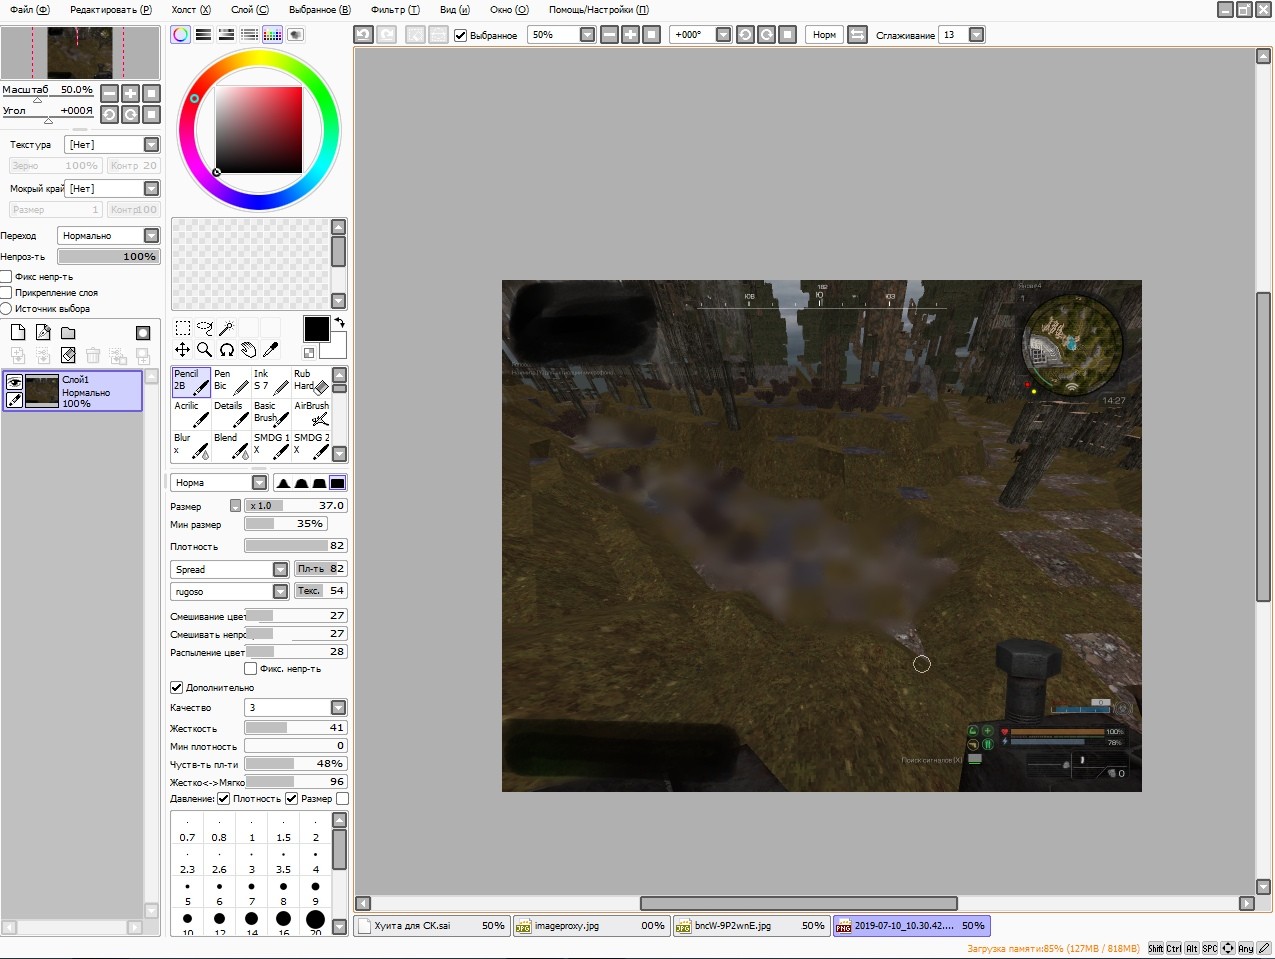The width and height of the screenshot is (1275, 959).
Task: Zoom in using toolbar plus button
Action: click(x=630, y=35)
